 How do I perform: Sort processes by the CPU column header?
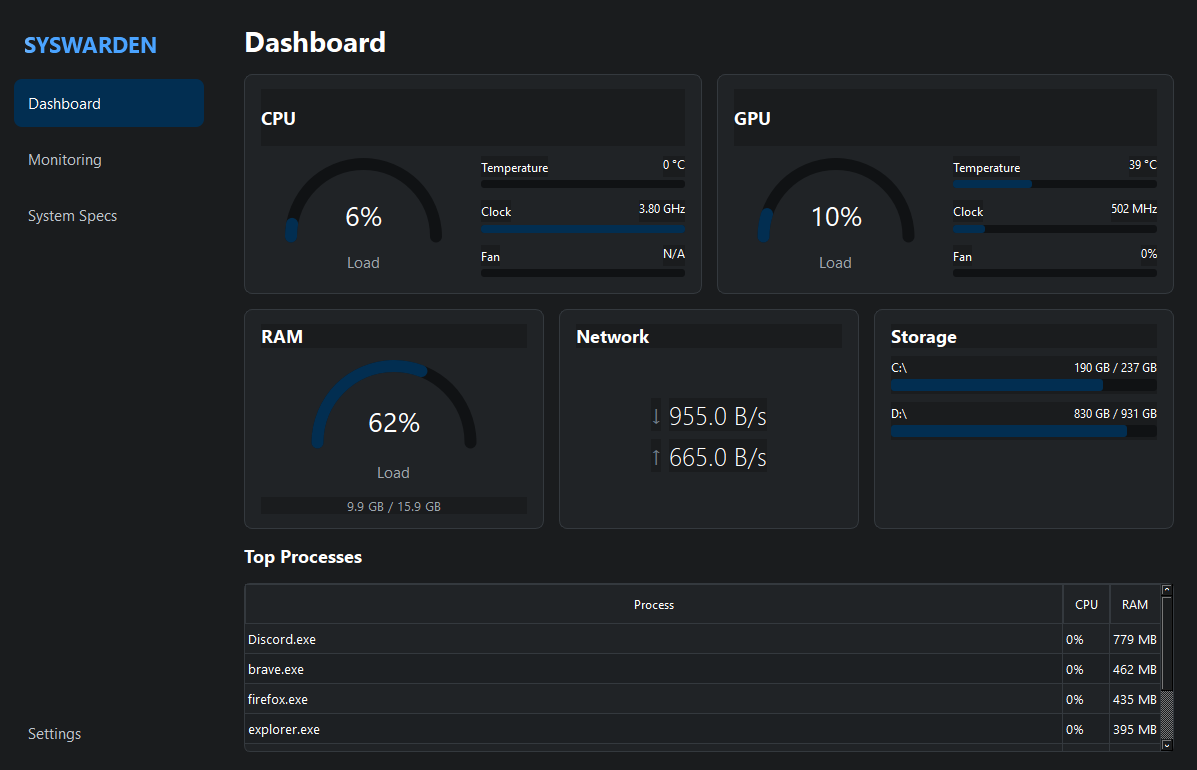click(x=1086, y=604)
